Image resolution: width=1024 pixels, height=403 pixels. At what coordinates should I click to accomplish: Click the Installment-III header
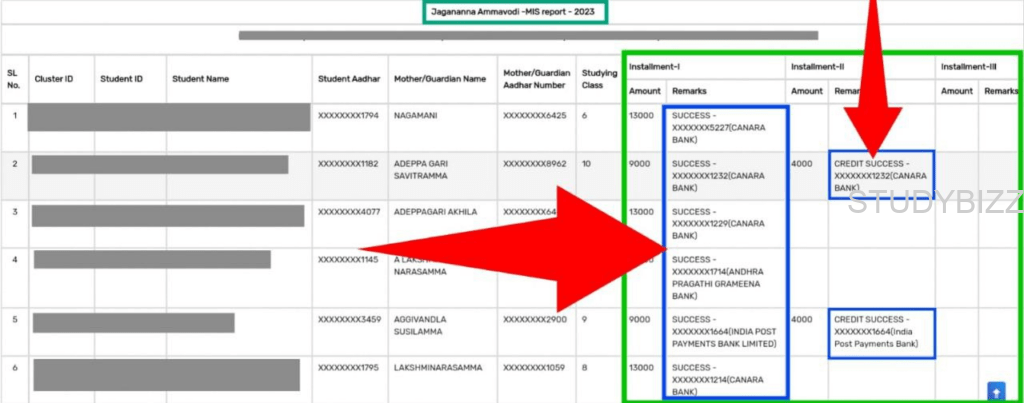click(x=966, y=66)
